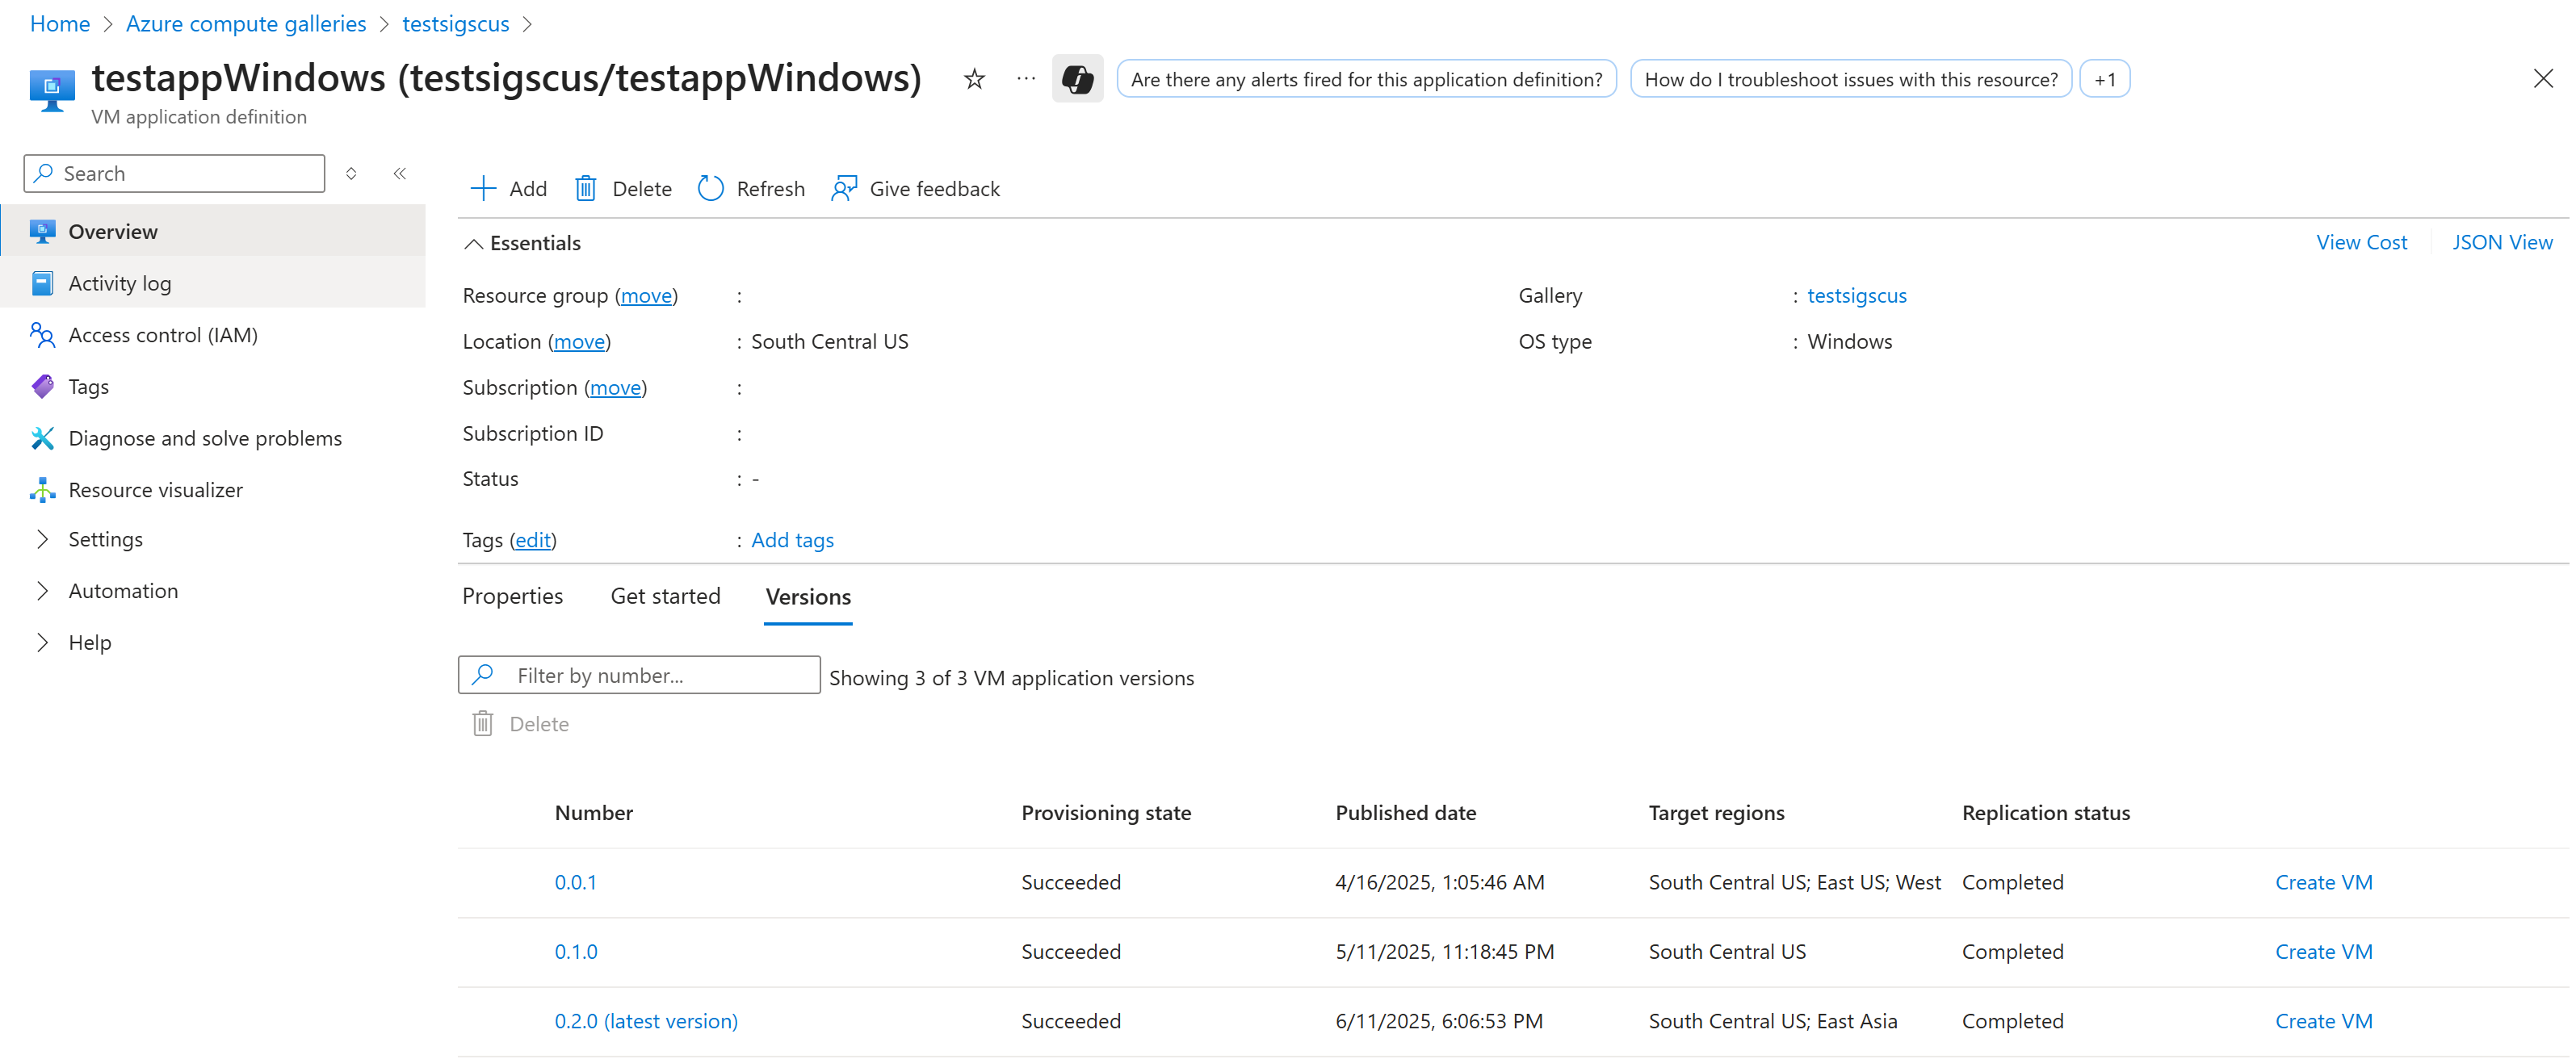Click the Copilot icon in the header
2576x1059 pixels.
click(1077, 78)
